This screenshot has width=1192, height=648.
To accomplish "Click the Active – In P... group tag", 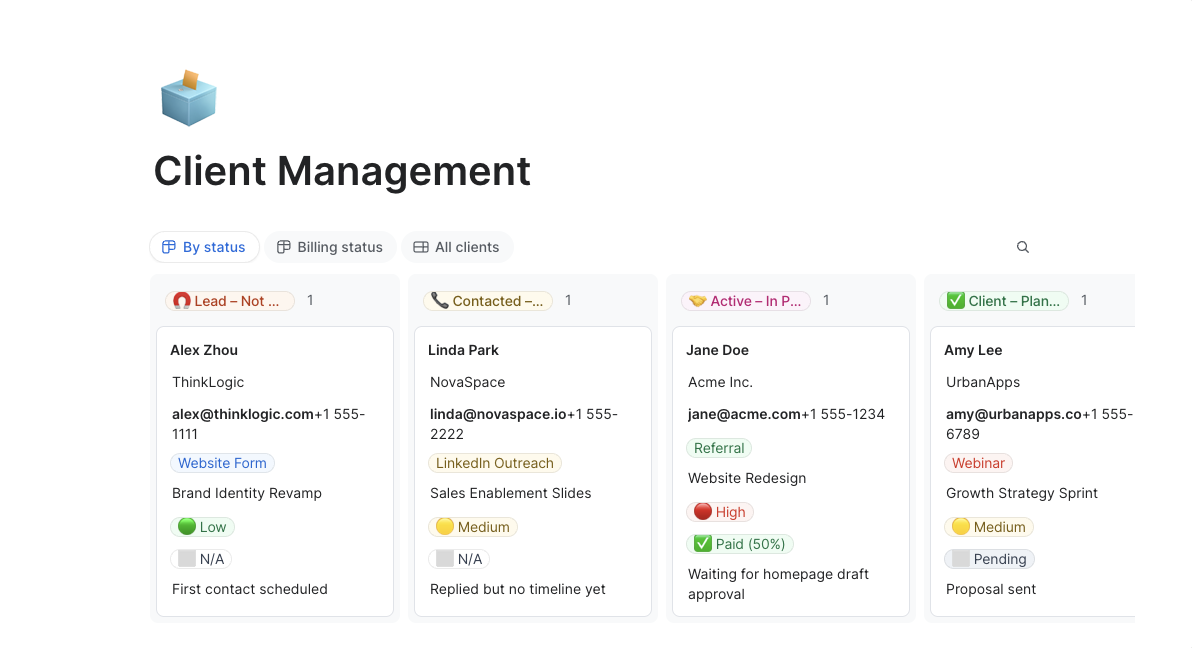I will pos(746,301).
